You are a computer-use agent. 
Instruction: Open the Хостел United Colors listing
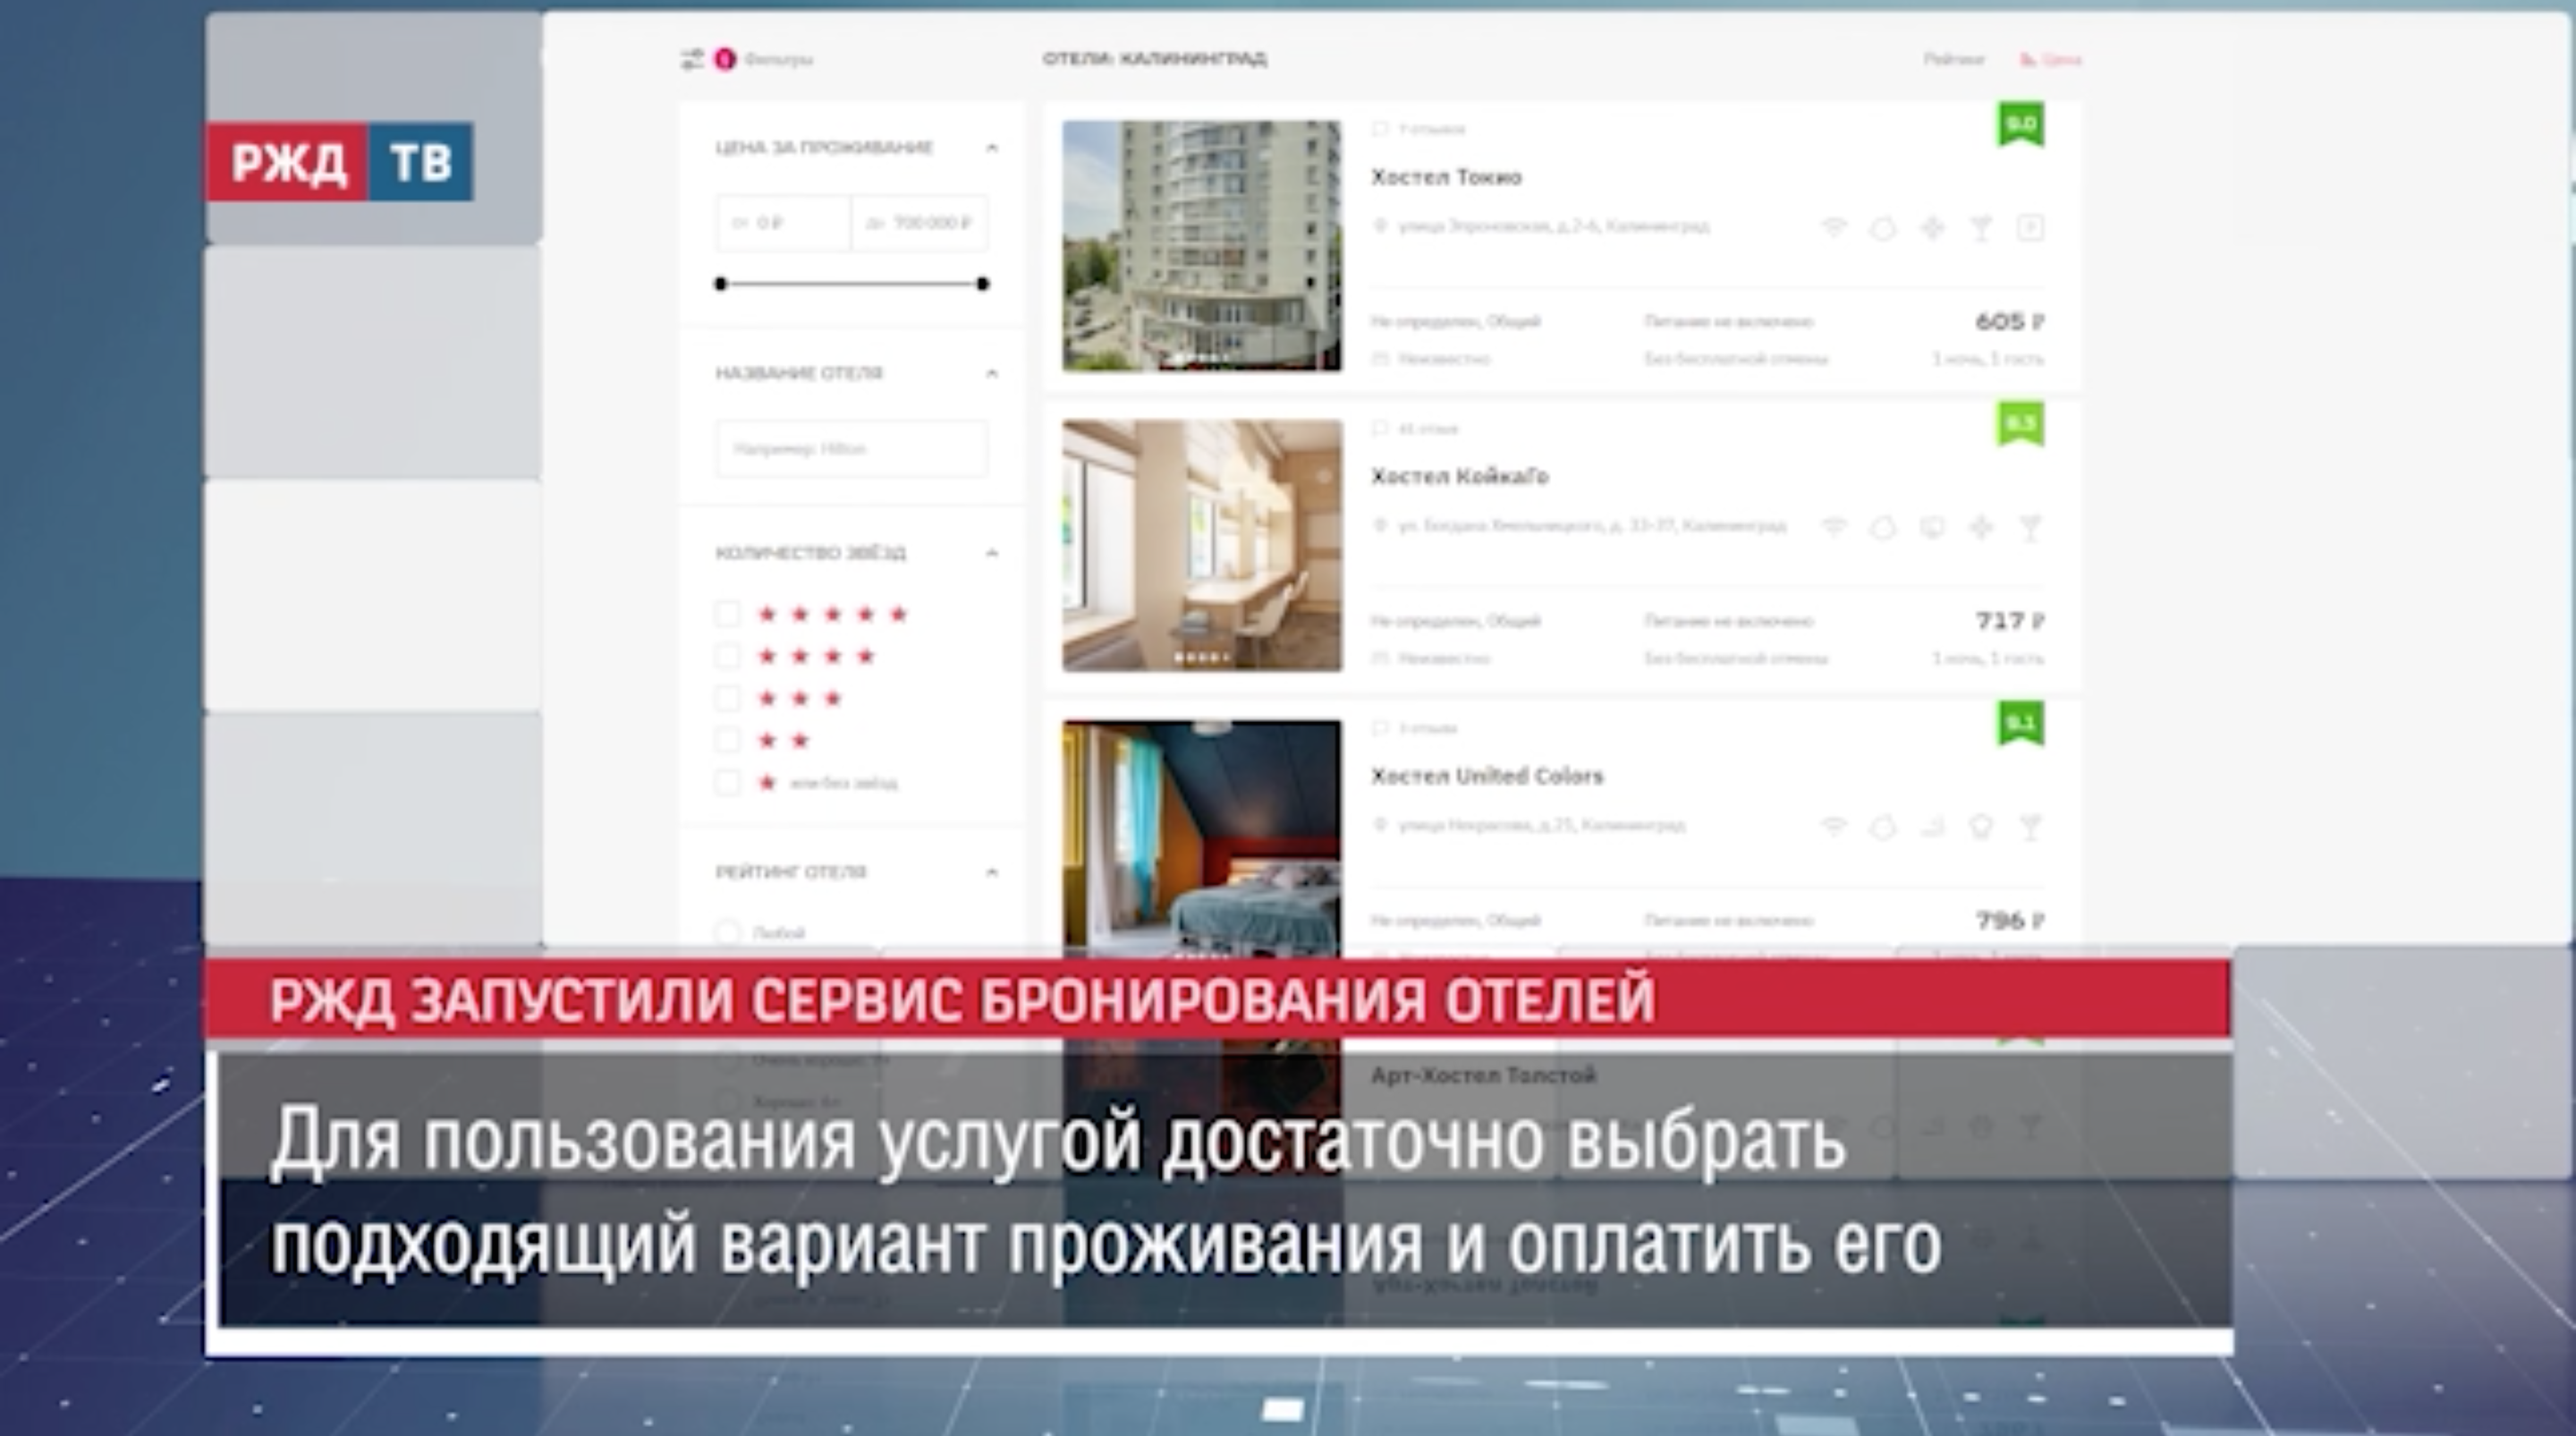coord(1490,775)
